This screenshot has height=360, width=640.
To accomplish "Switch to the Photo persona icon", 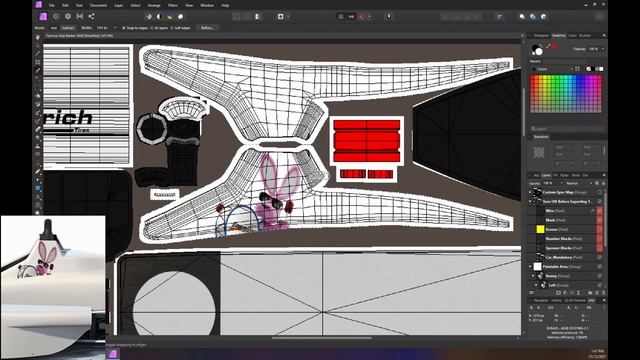I will point(43,16).
